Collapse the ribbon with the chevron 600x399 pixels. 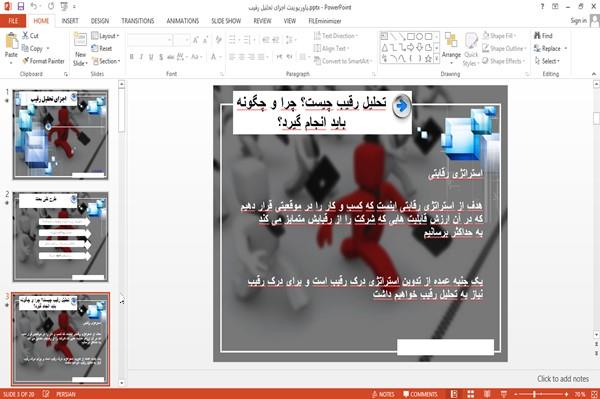594,74
